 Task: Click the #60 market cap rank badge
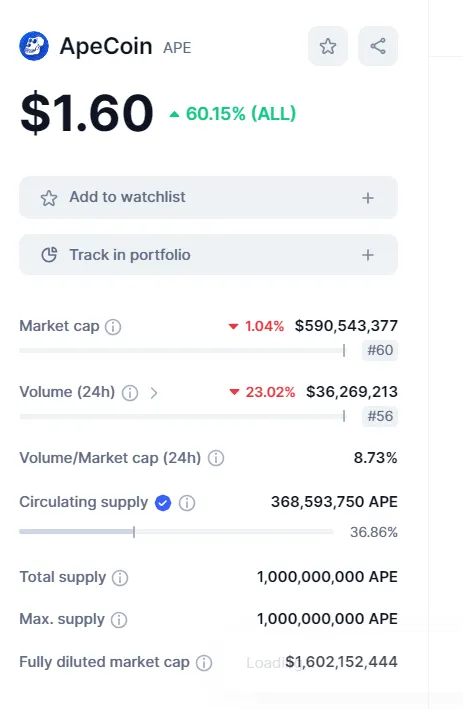pos(380,350)
